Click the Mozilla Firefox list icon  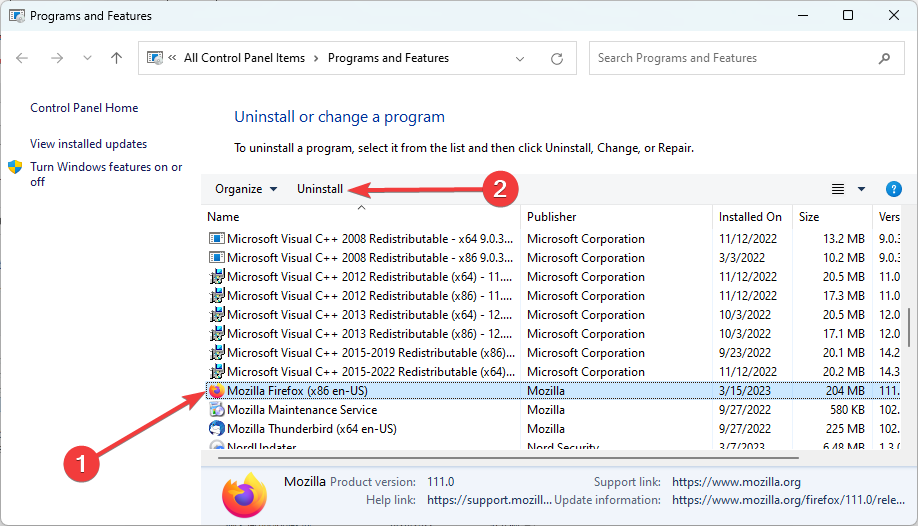[x=217, y=391]
